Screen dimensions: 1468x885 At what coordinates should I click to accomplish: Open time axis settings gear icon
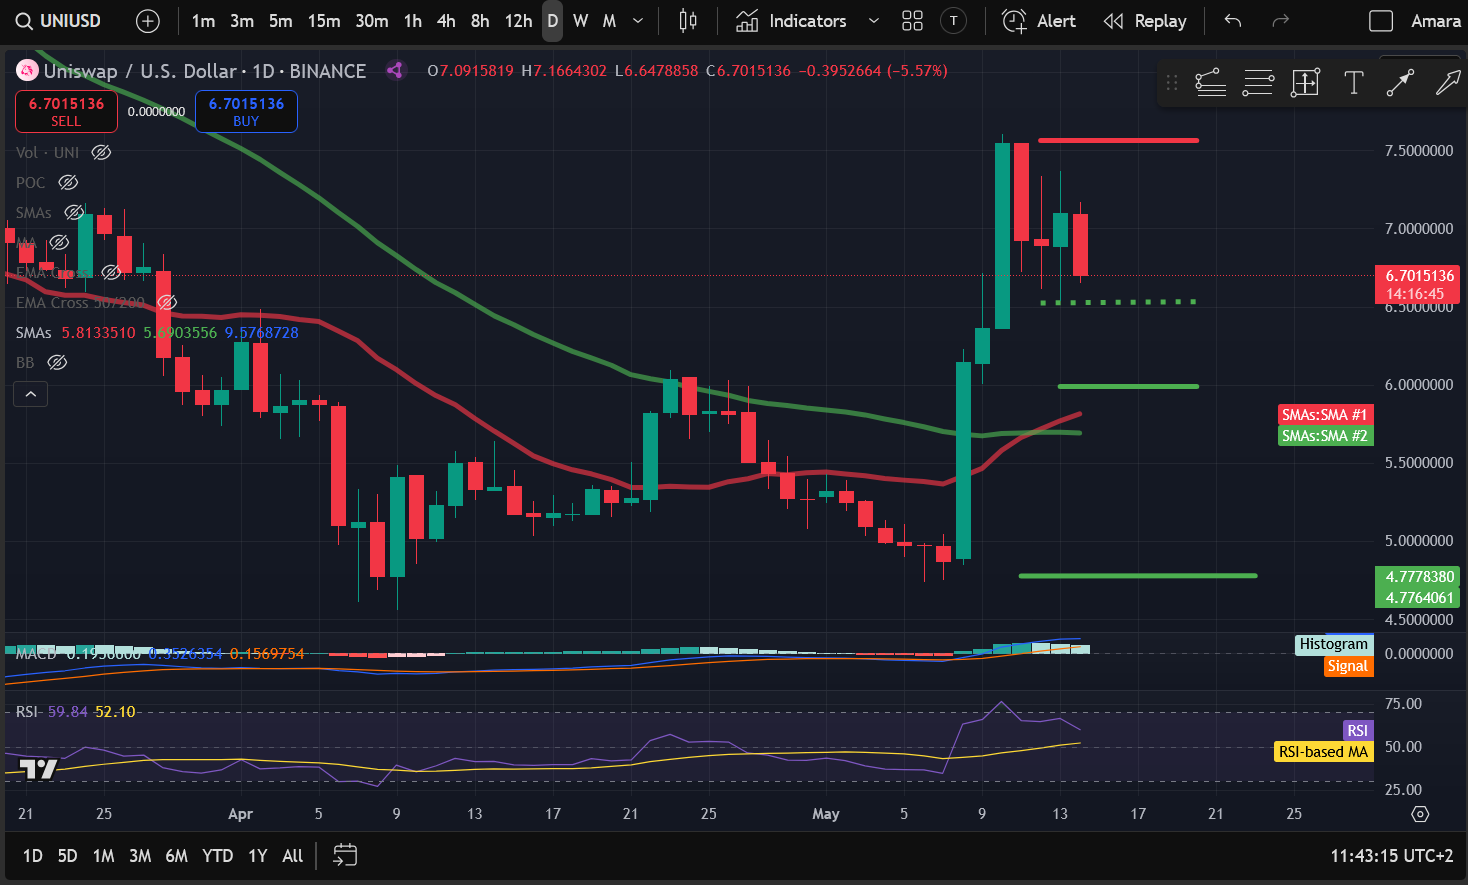tap(1420, 814)
